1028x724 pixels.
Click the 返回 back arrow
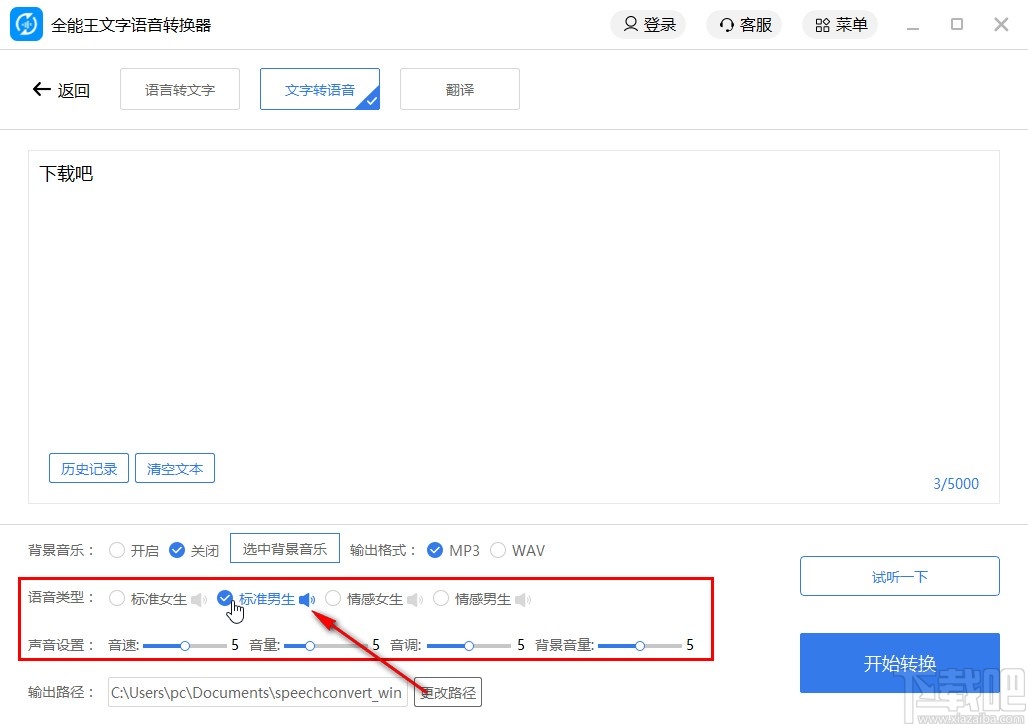coord(41,89)
